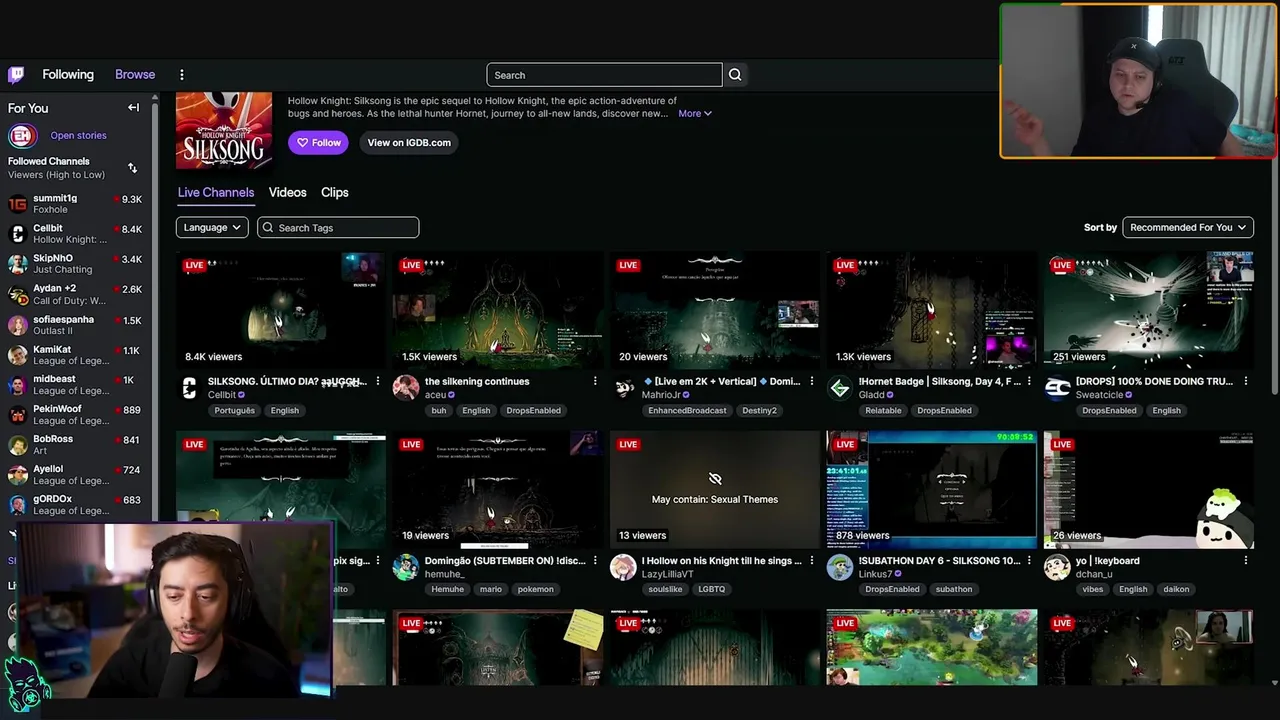
Task: Switch to the Videos tab
Action: point(287,193)
